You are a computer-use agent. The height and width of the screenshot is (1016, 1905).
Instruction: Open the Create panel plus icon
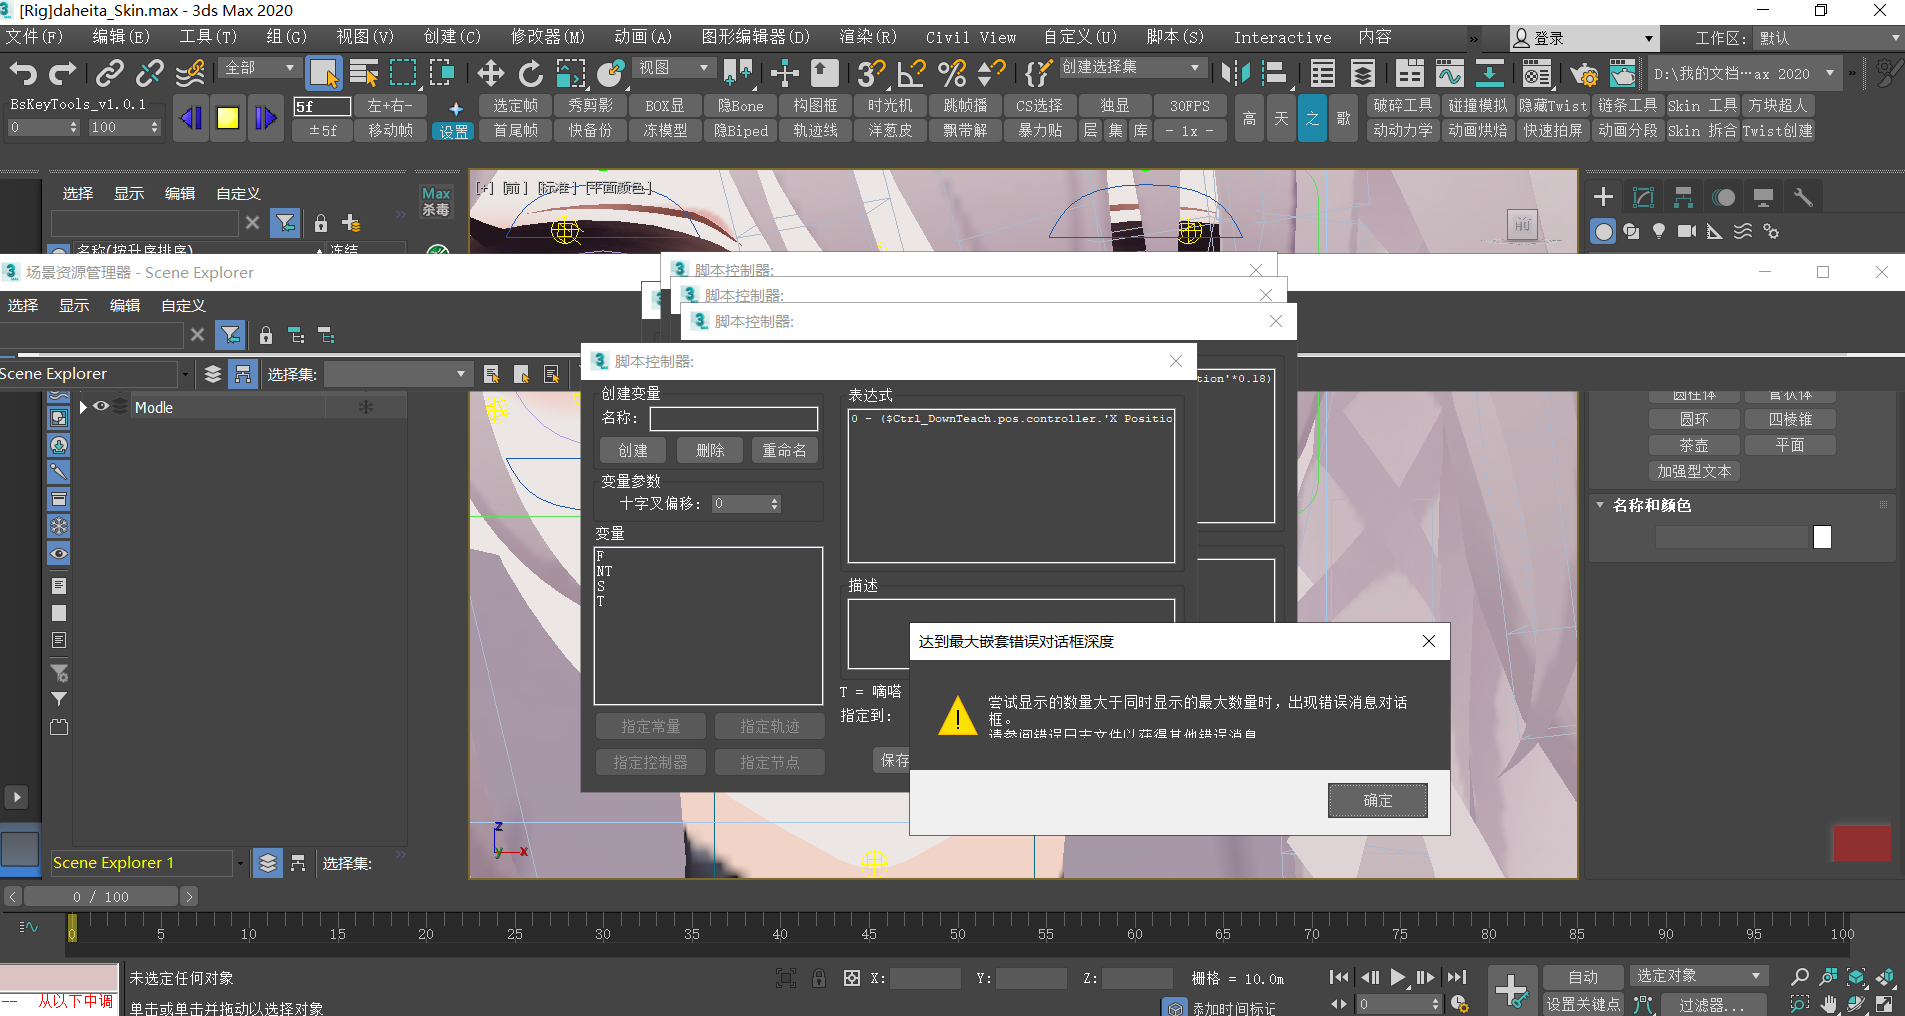(1603, 197)
